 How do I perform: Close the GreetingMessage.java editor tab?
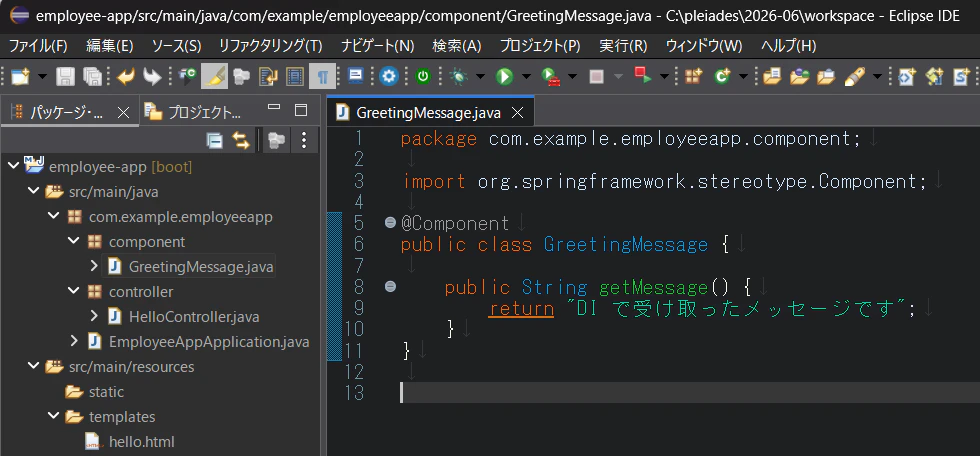coord(518,113)
